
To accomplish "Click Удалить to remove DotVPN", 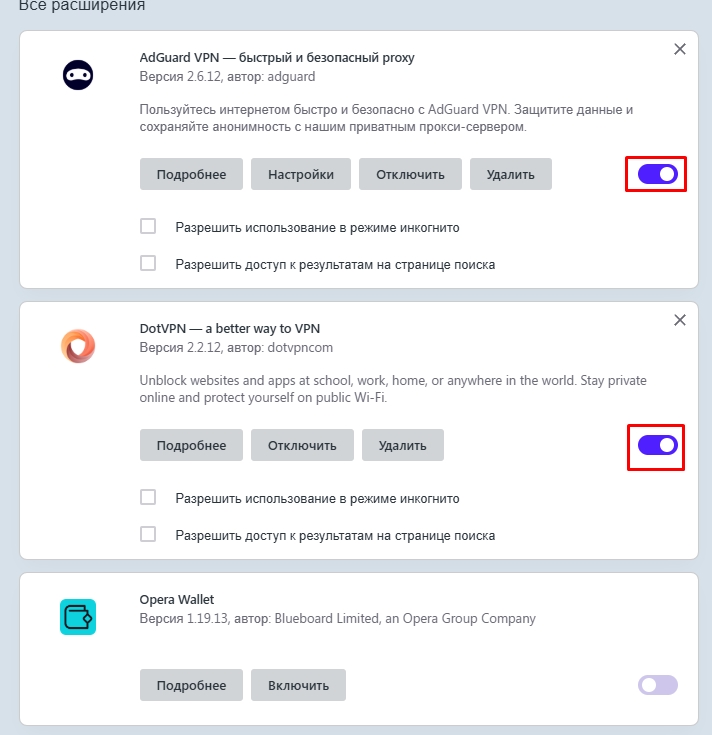I will click(403, 445).
